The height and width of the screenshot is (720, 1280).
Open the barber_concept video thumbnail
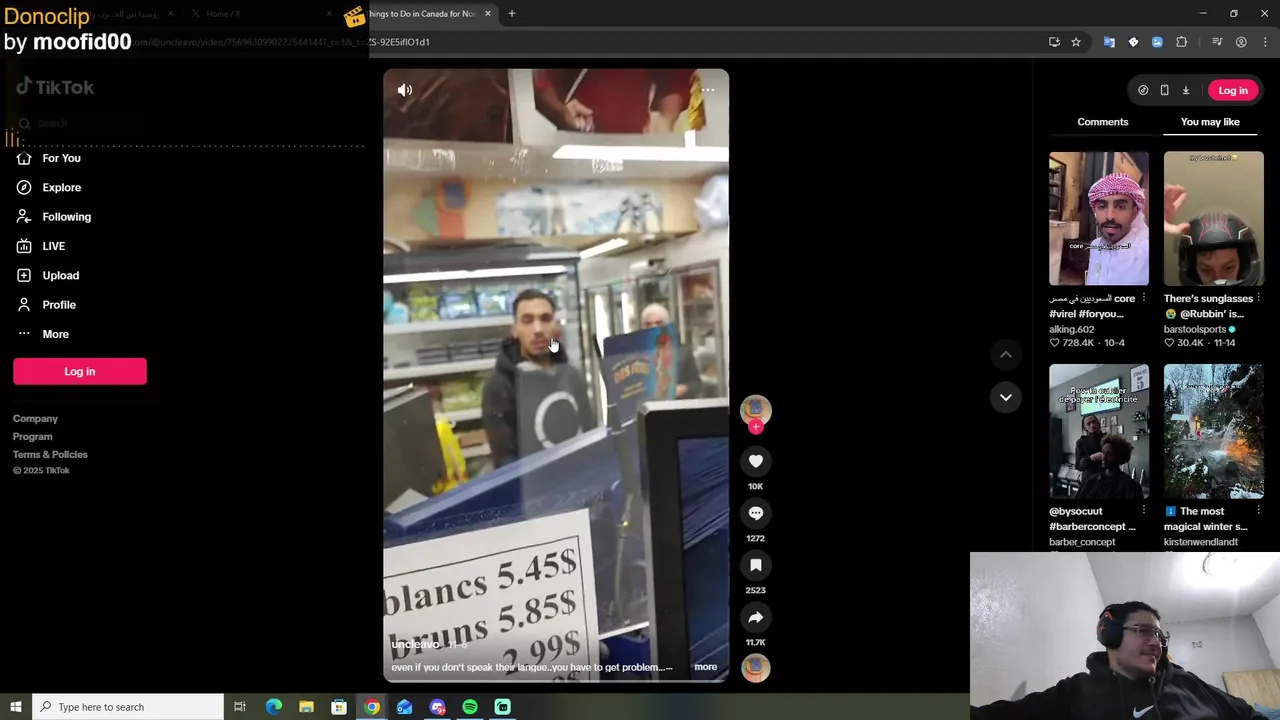pyautogui.click(x=1099, y=431)
